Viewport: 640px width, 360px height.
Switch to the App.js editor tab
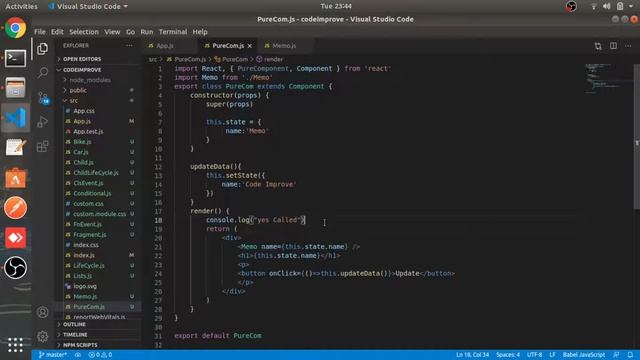coord(169,46)
